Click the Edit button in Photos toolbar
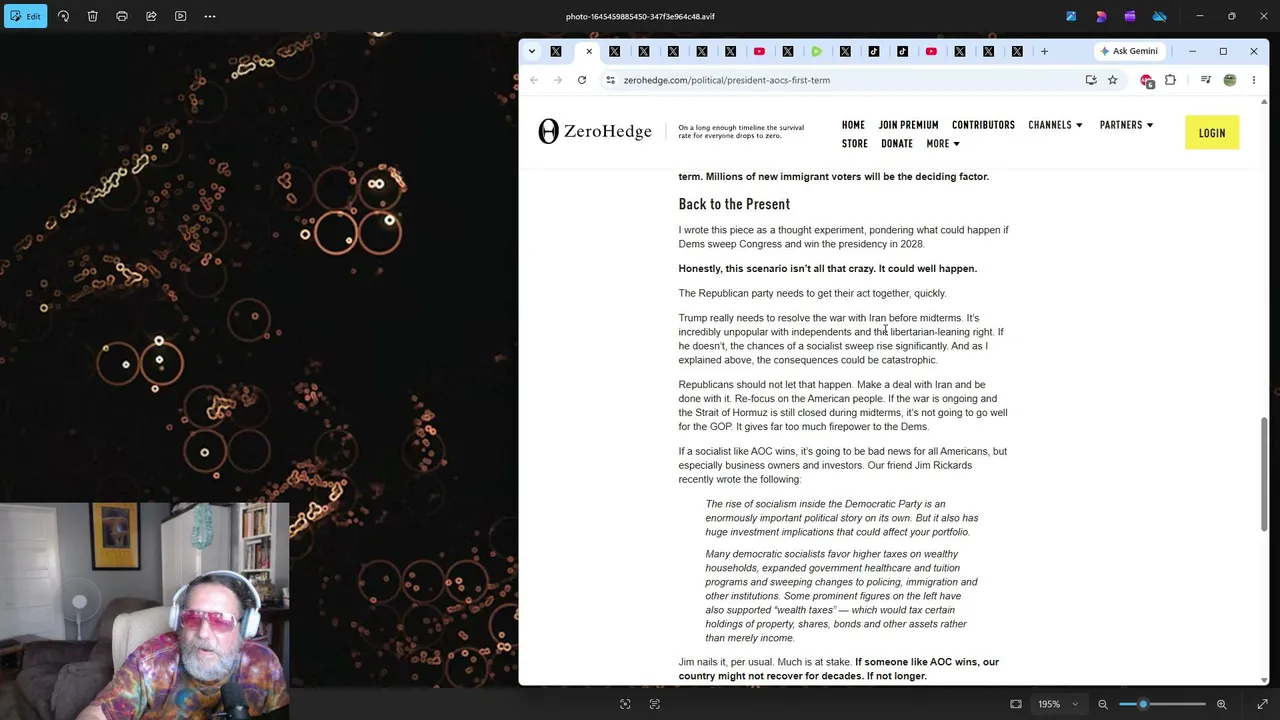 [x=25, y=16]
